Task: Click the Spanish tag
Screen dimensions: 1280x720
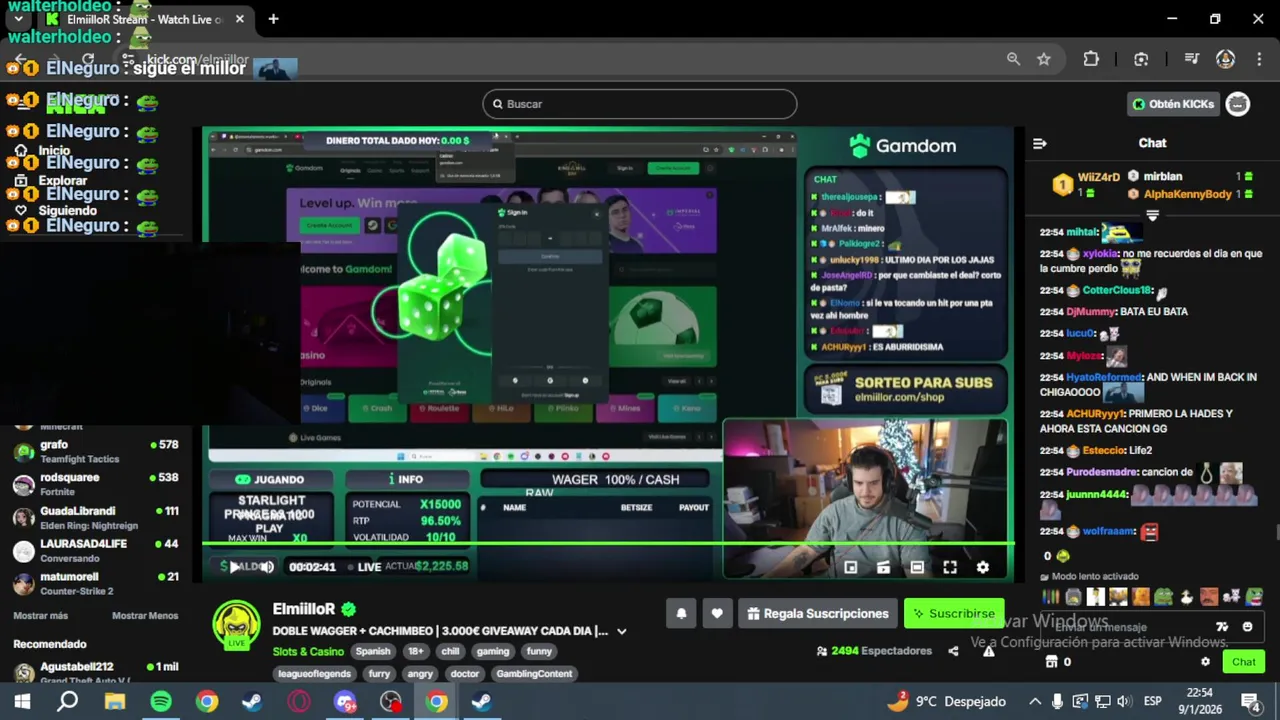Action: coord(373,651)
